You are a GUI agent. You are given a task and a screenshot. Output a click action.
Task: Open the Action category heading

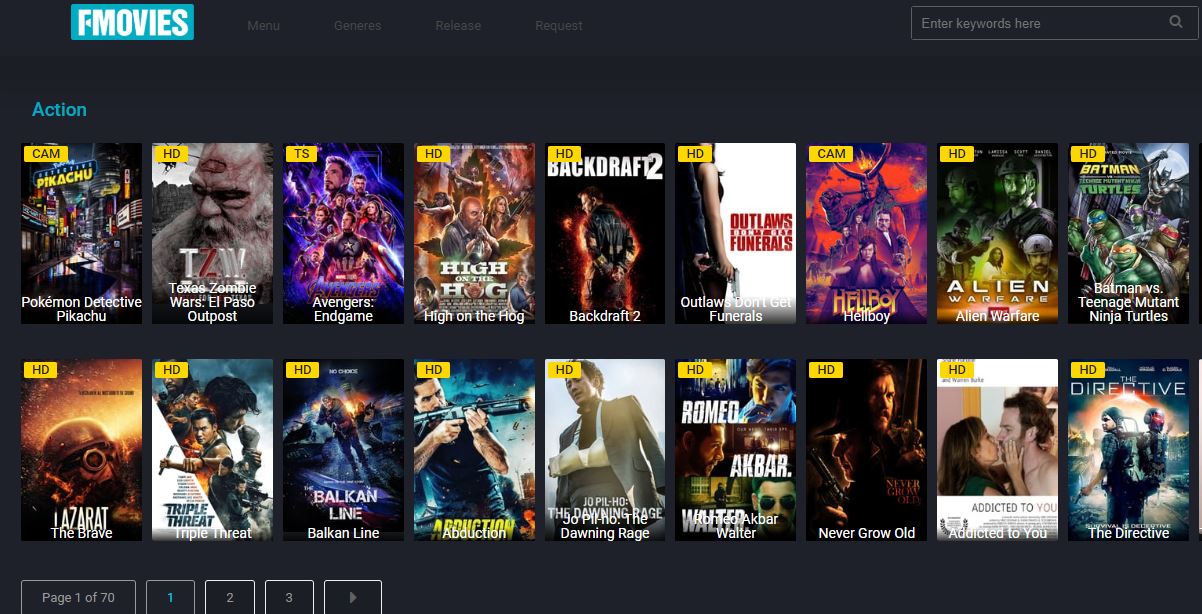coord(59,110)
